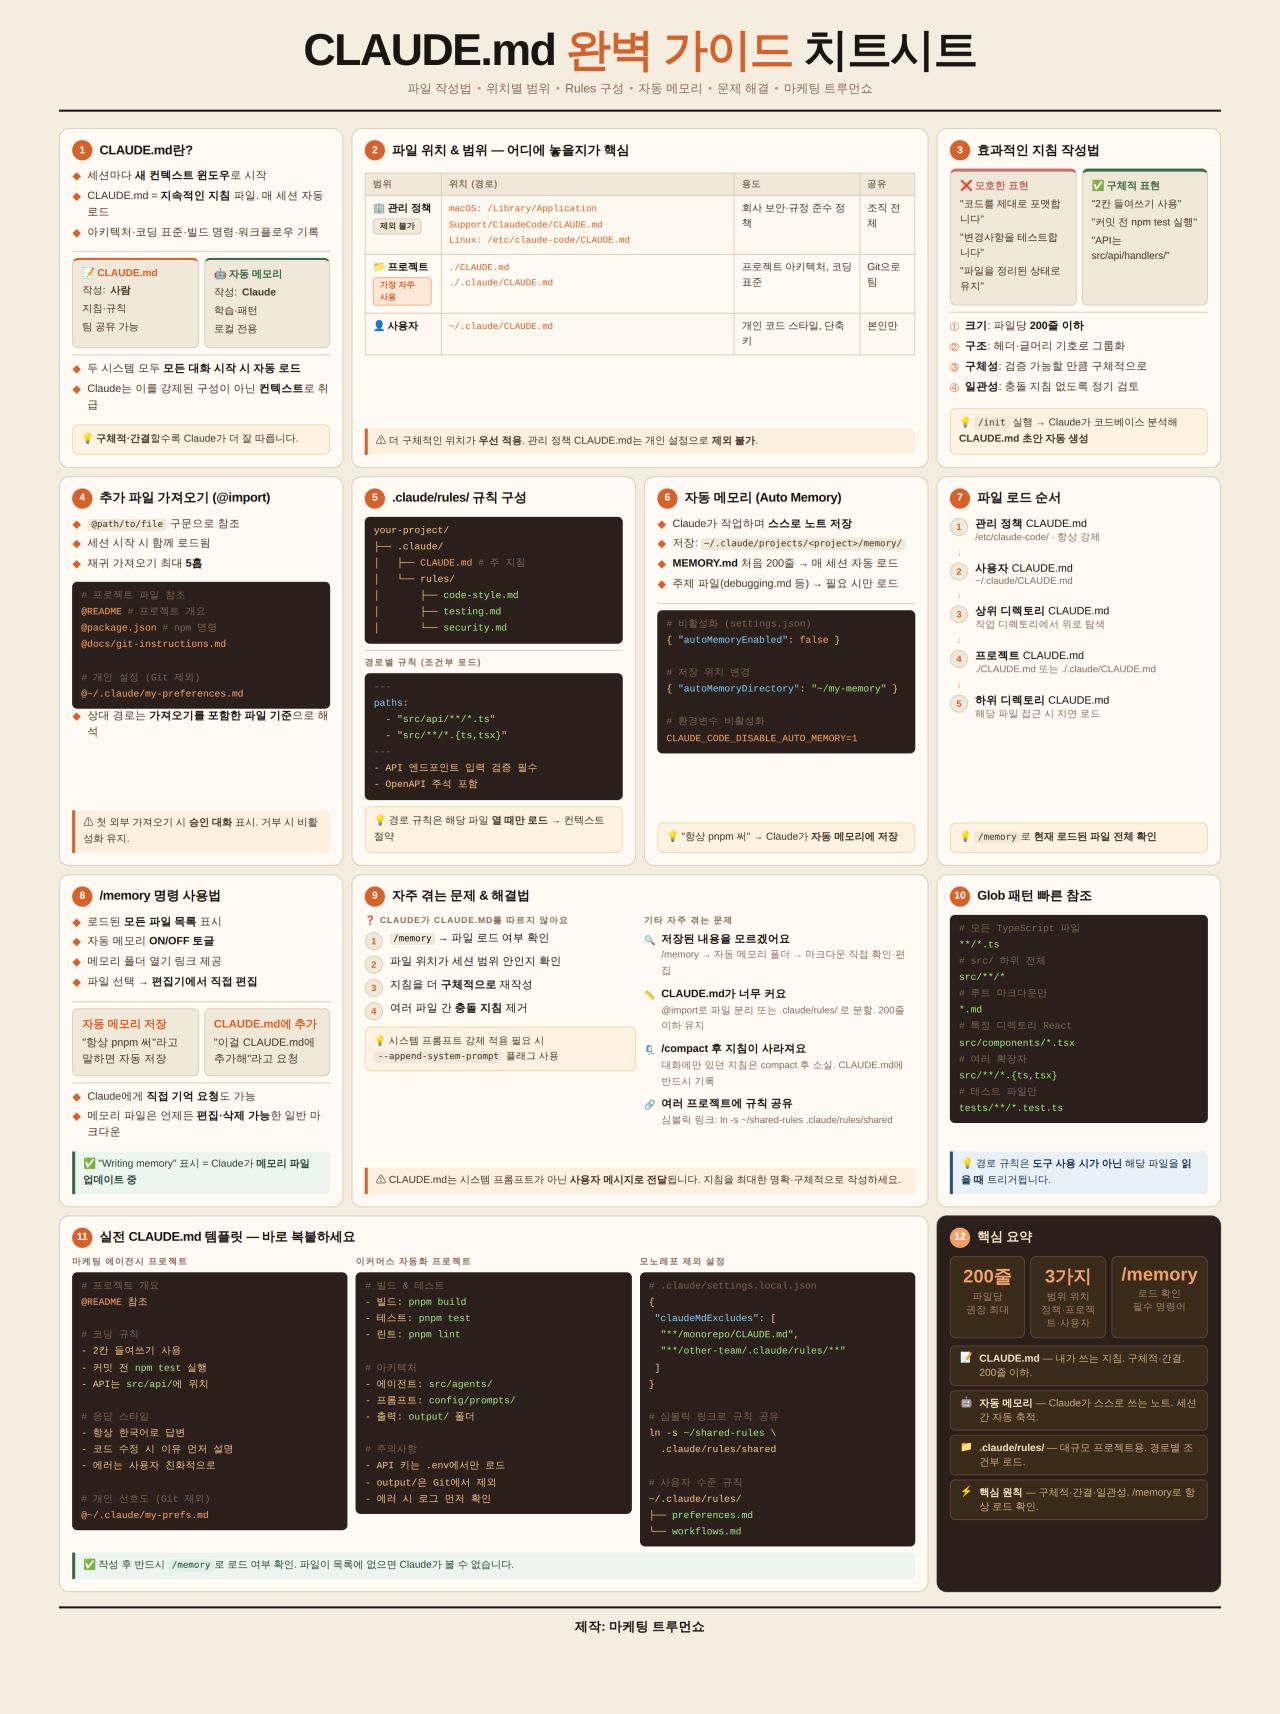This screenshot has width=1280, height=1714.
Task: Click the number 3 badge beside 효과적인 지침 작성법
Action: 960,150
